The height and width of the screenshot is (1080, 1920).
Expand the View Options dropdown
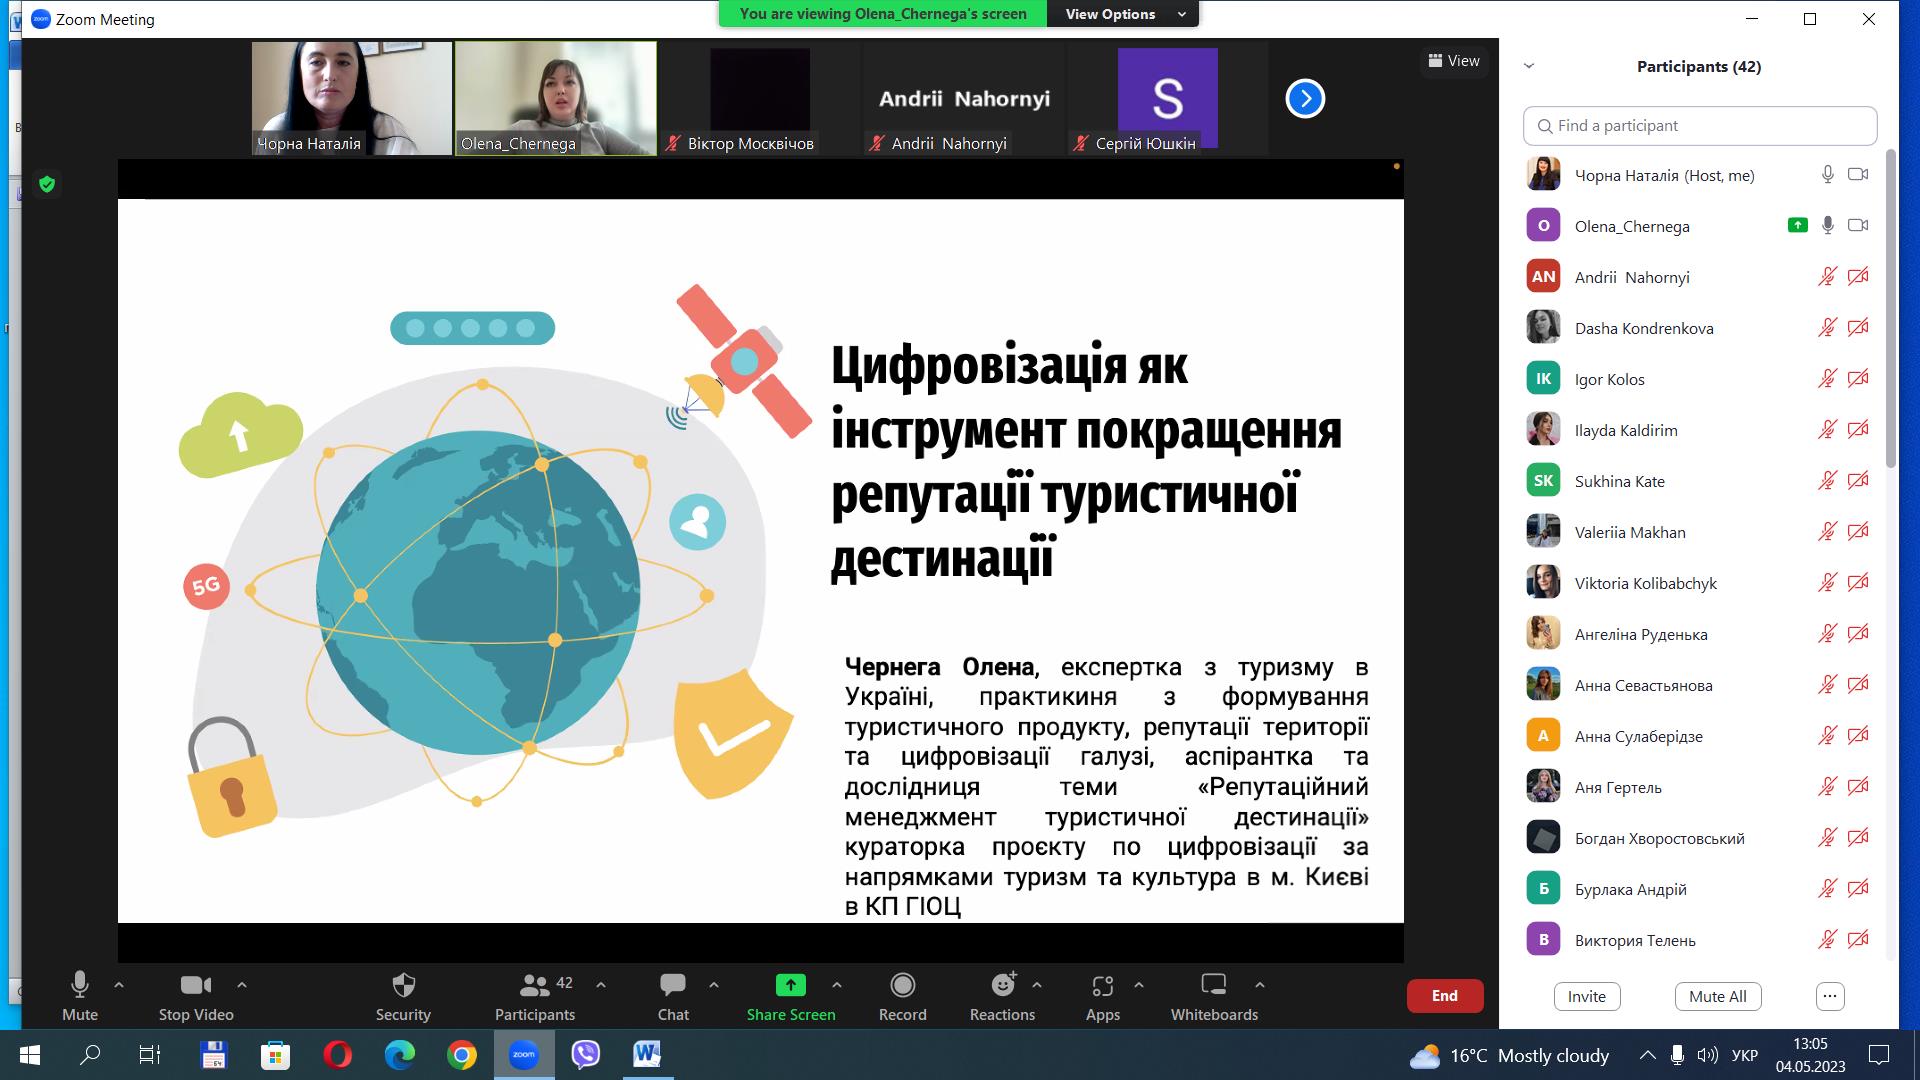(x=1123, y=14)
